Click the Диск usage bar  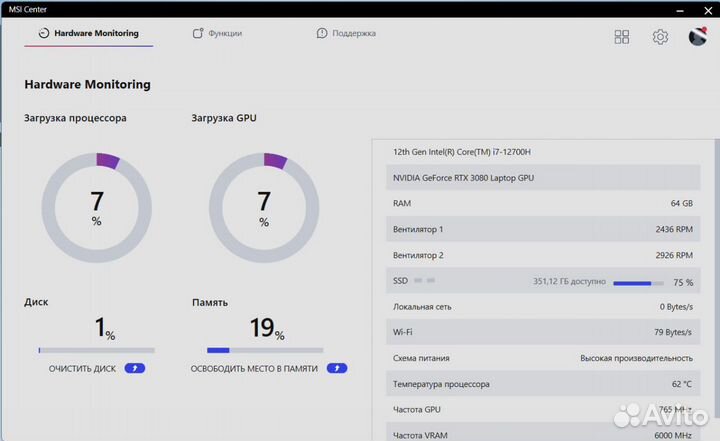96,350
